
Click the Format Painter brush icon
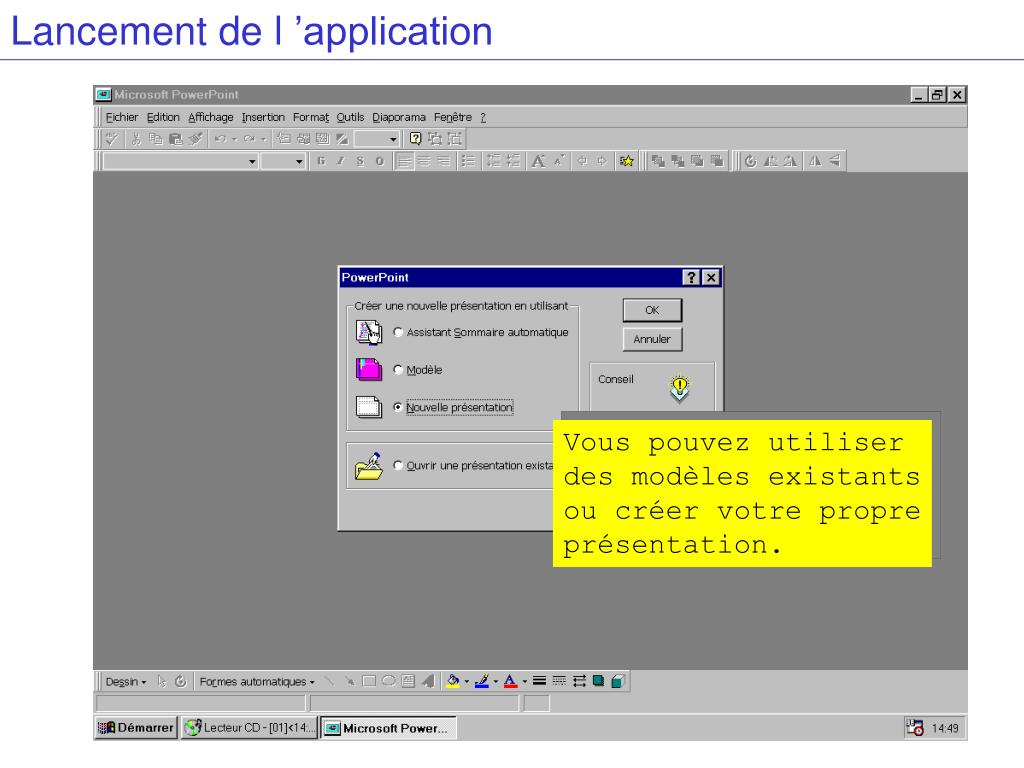pyautogui.click(x=195, y=138)
